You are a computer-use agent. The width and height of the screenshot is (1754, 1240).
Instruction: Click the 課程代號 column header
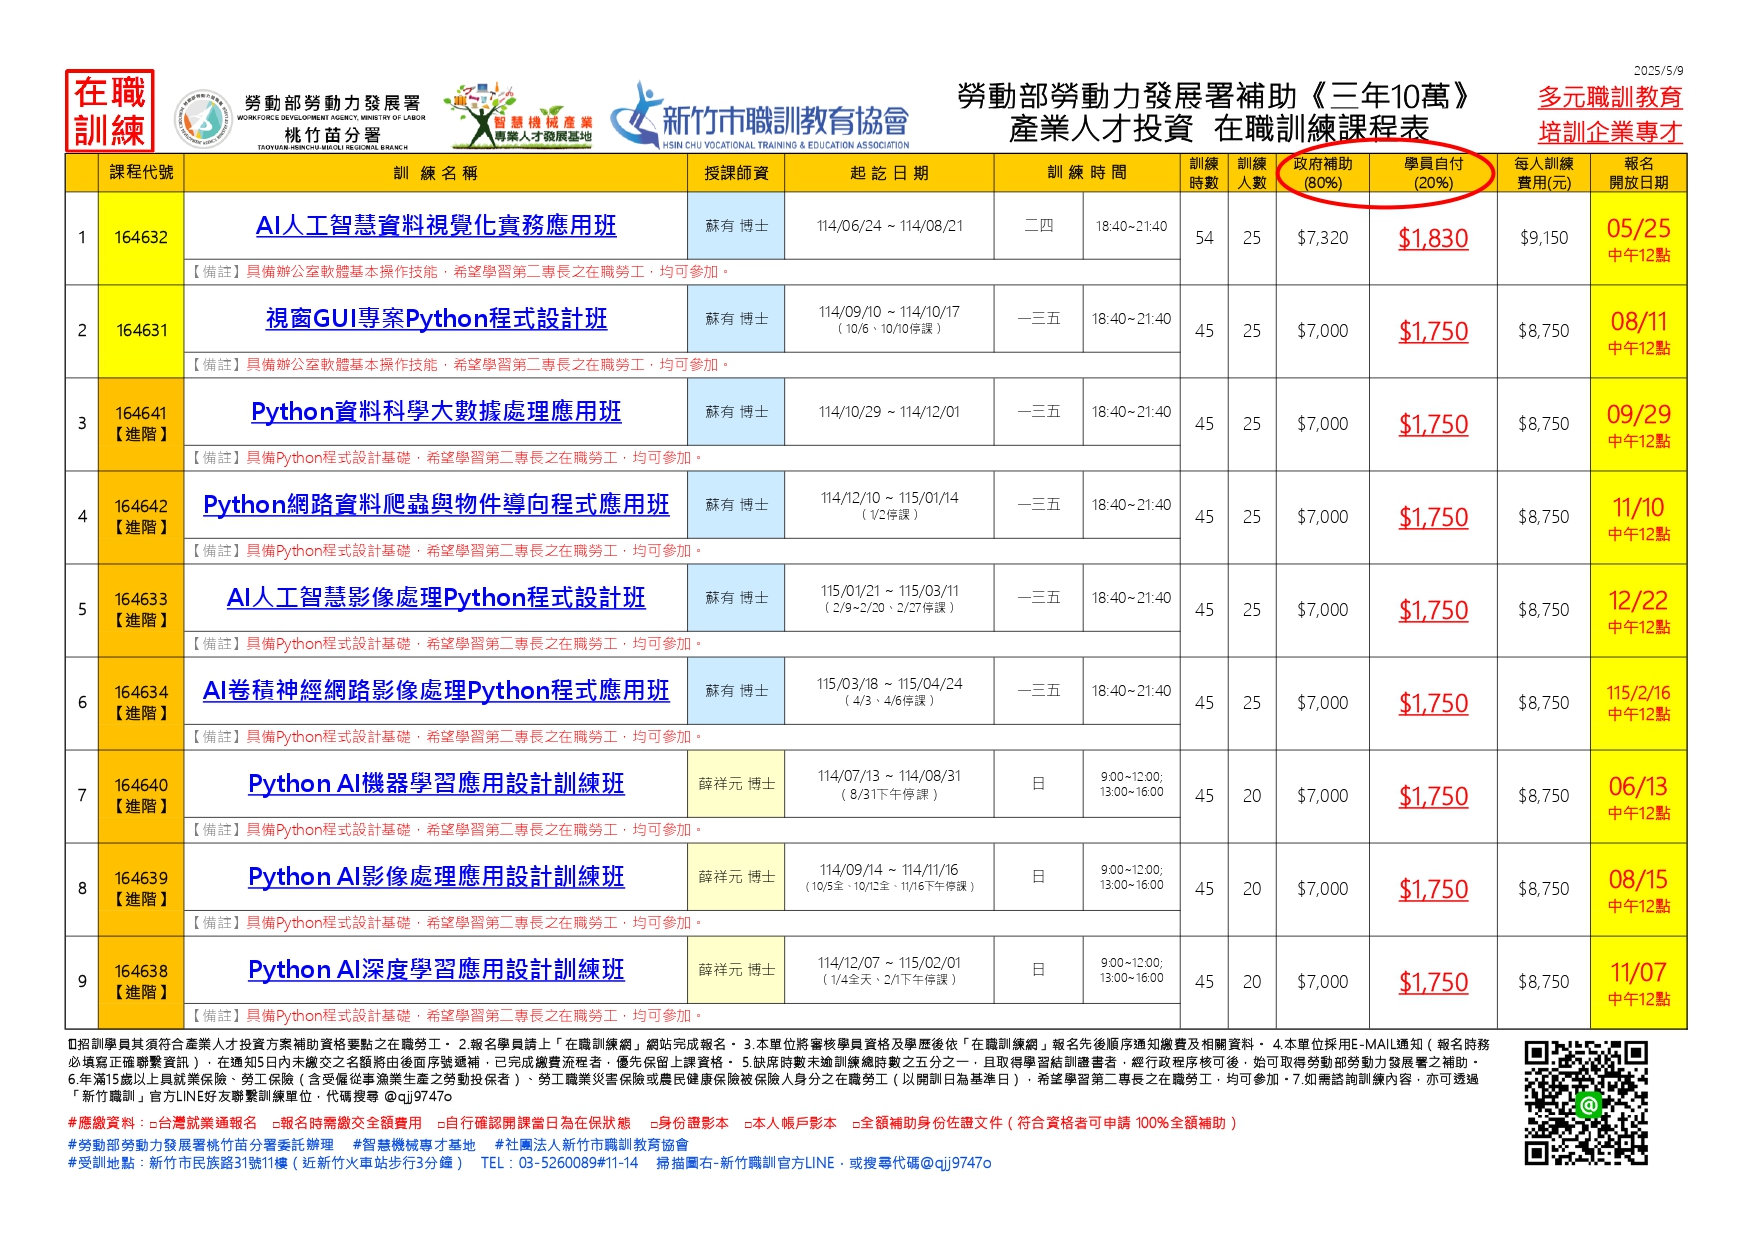coord(141,172)
